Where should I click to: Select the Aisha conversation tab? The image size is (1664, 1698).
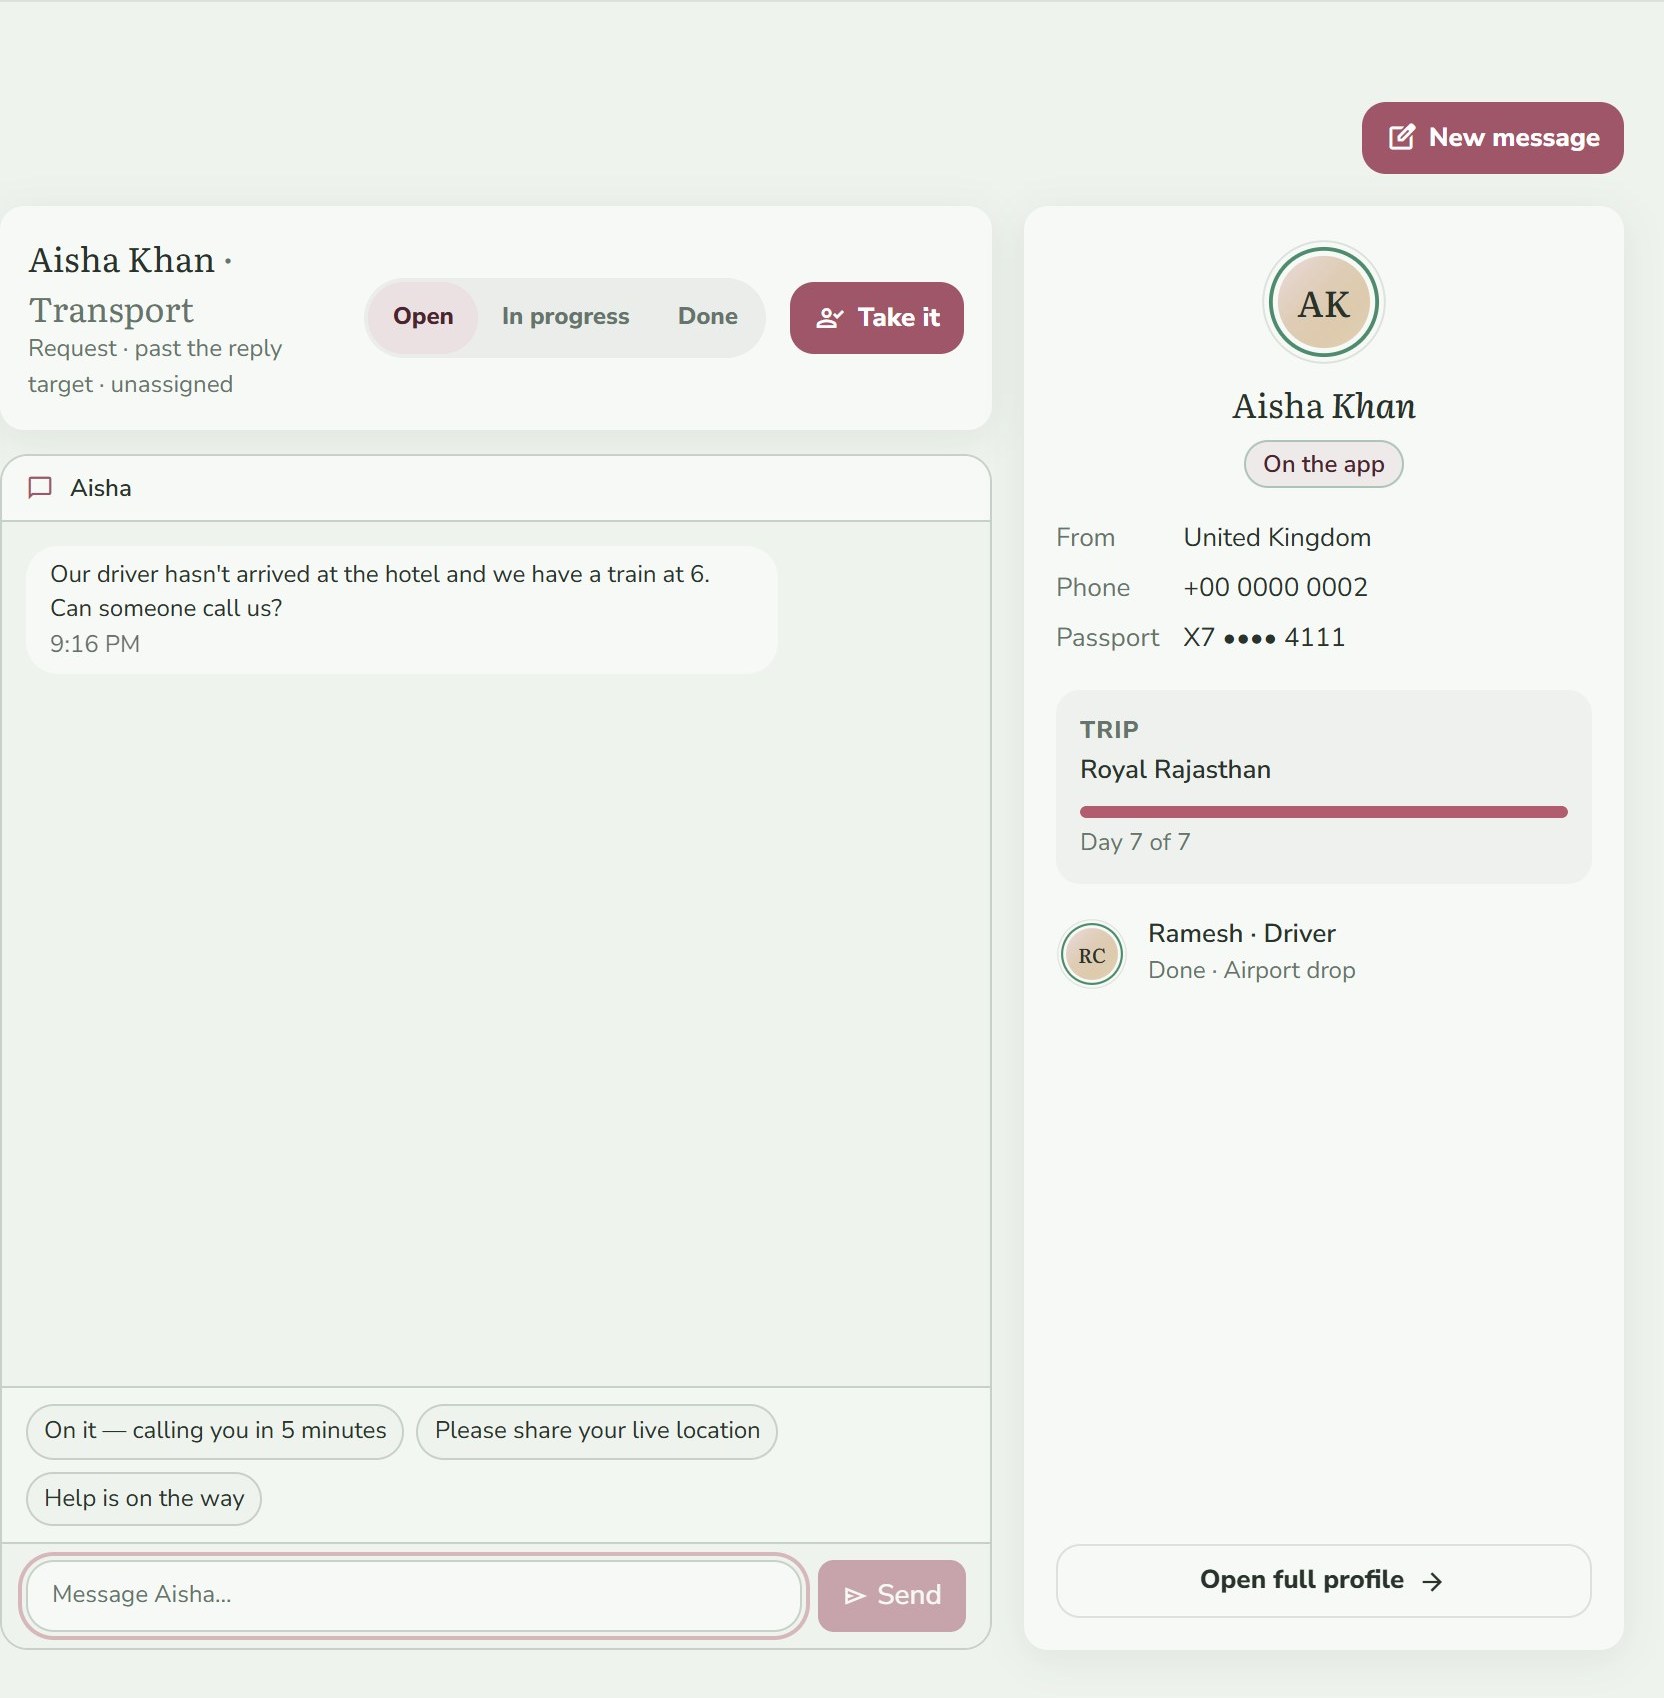[x=81, y=488]
